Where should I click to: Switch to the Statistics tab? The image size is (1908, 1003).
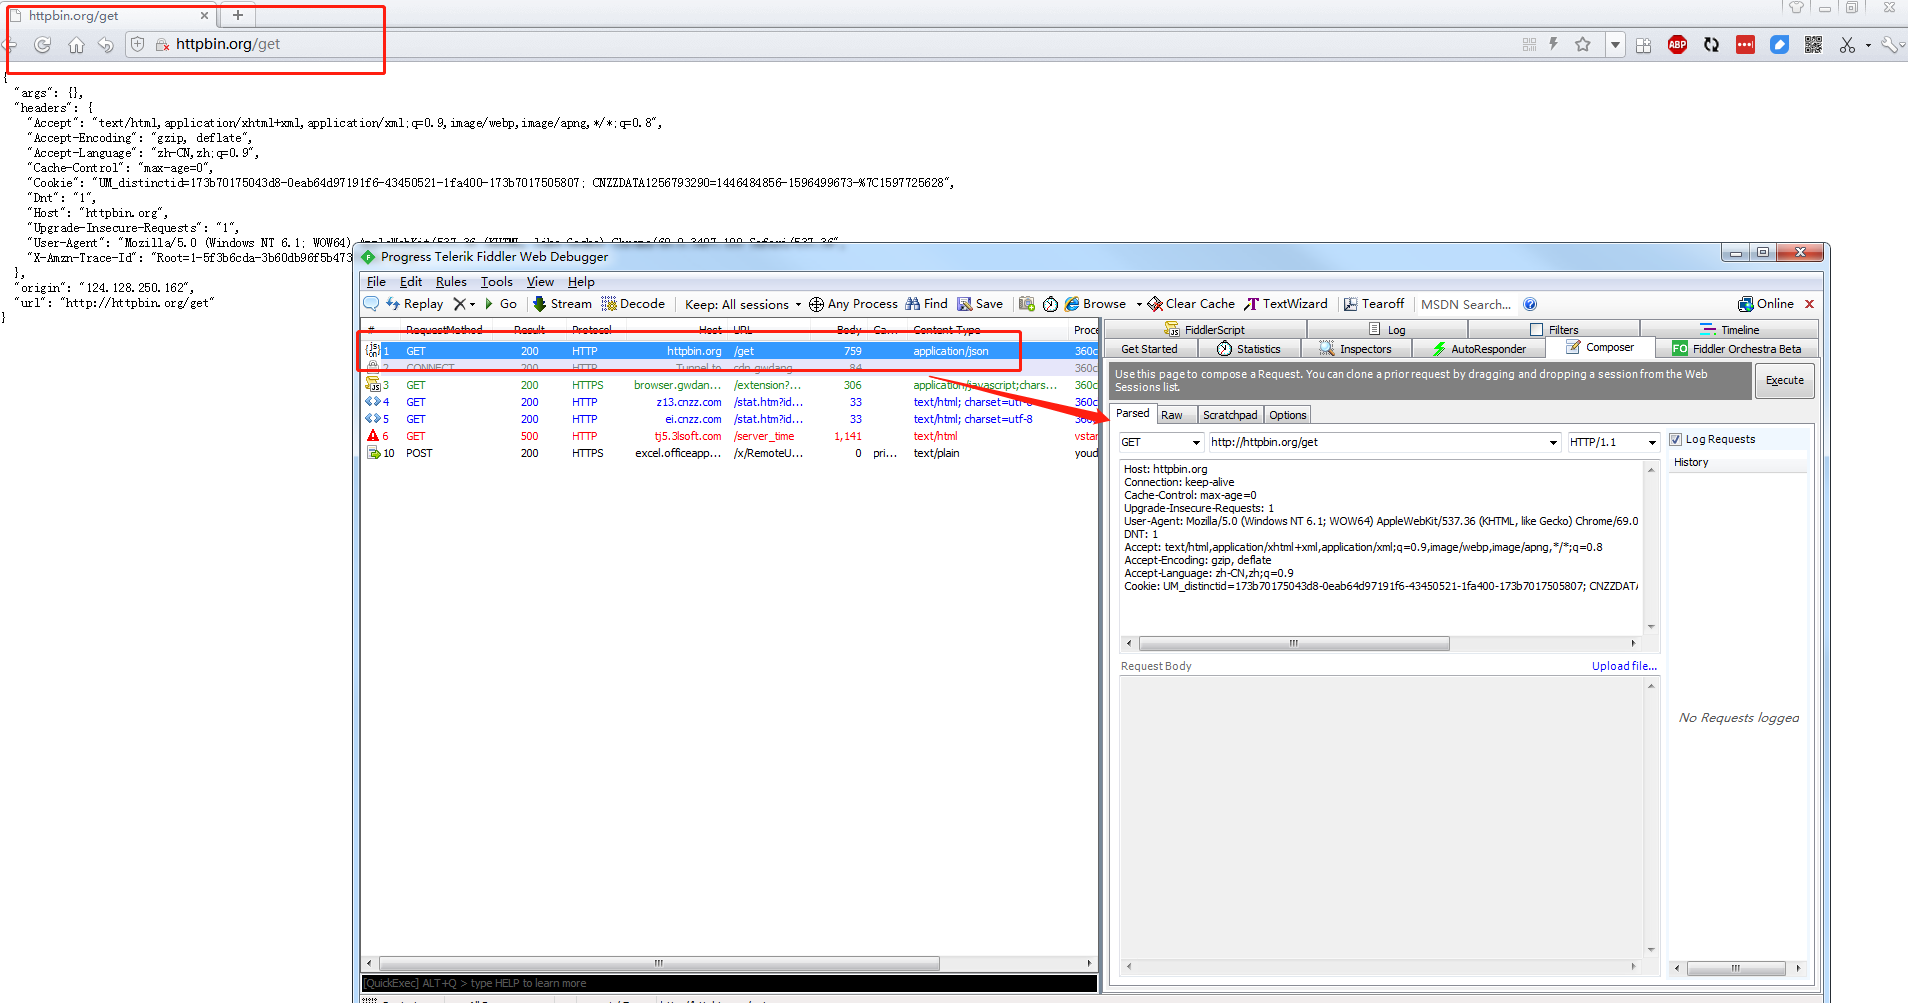pyautogui.click(x=1248, y=349)
